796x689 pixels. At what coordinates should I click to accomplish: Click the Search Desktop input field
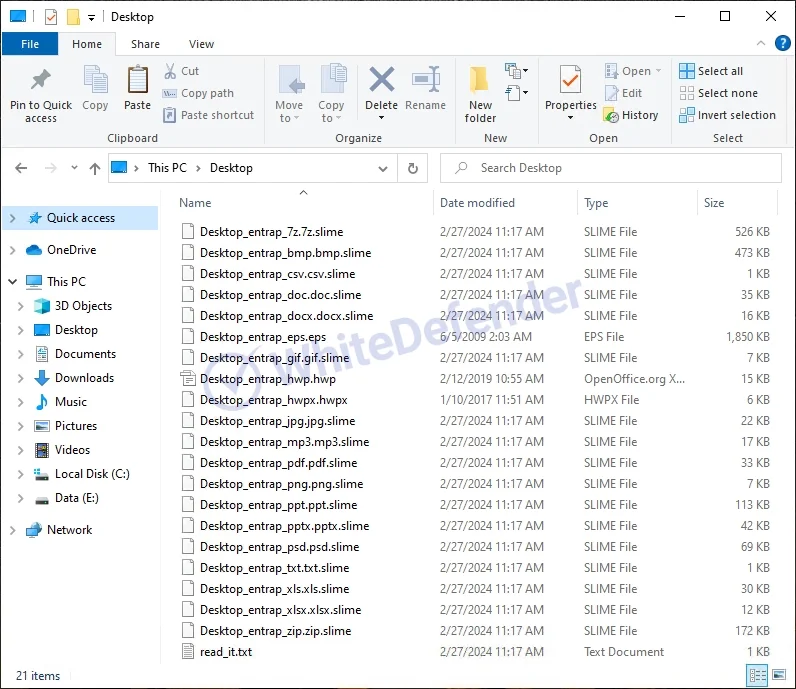tap(610, 168)
